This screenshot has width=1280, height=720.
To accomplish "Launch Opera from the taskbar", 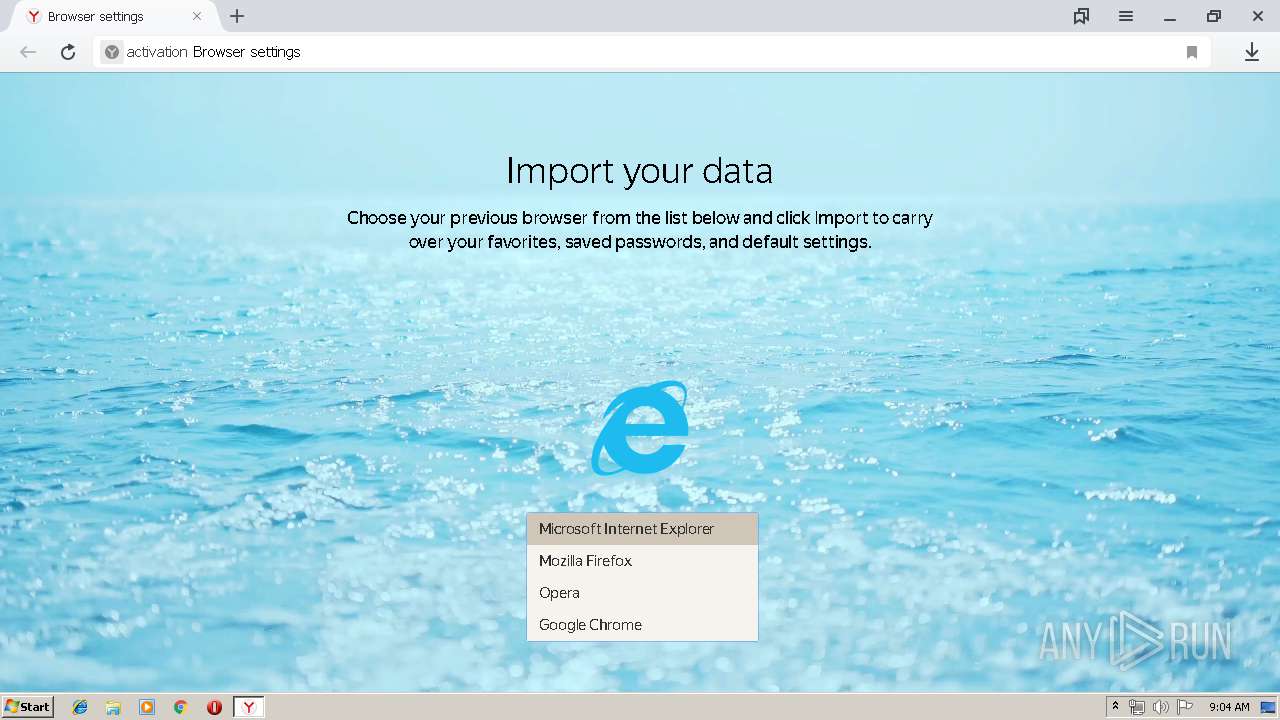I will coord(214,707).
